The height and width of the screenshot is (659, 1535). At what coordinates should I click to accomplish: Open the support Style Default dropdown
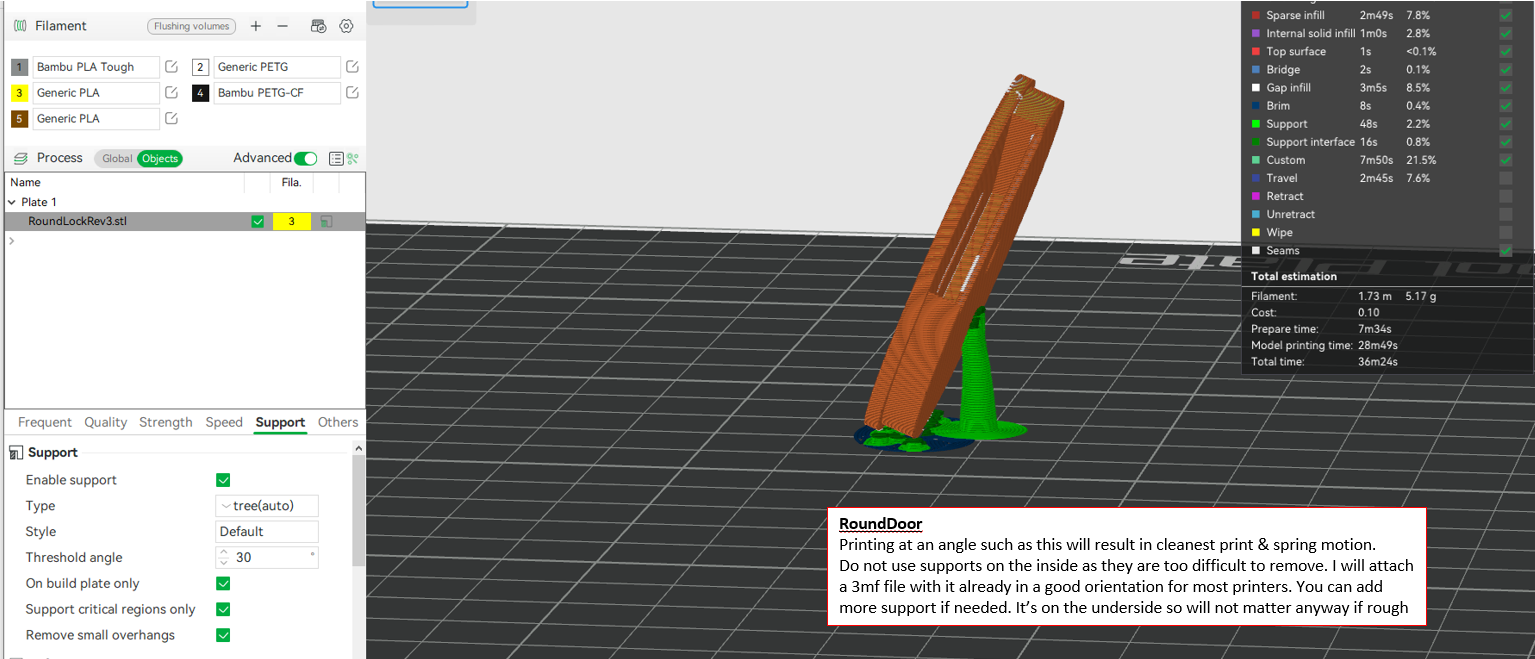point(267,531)
